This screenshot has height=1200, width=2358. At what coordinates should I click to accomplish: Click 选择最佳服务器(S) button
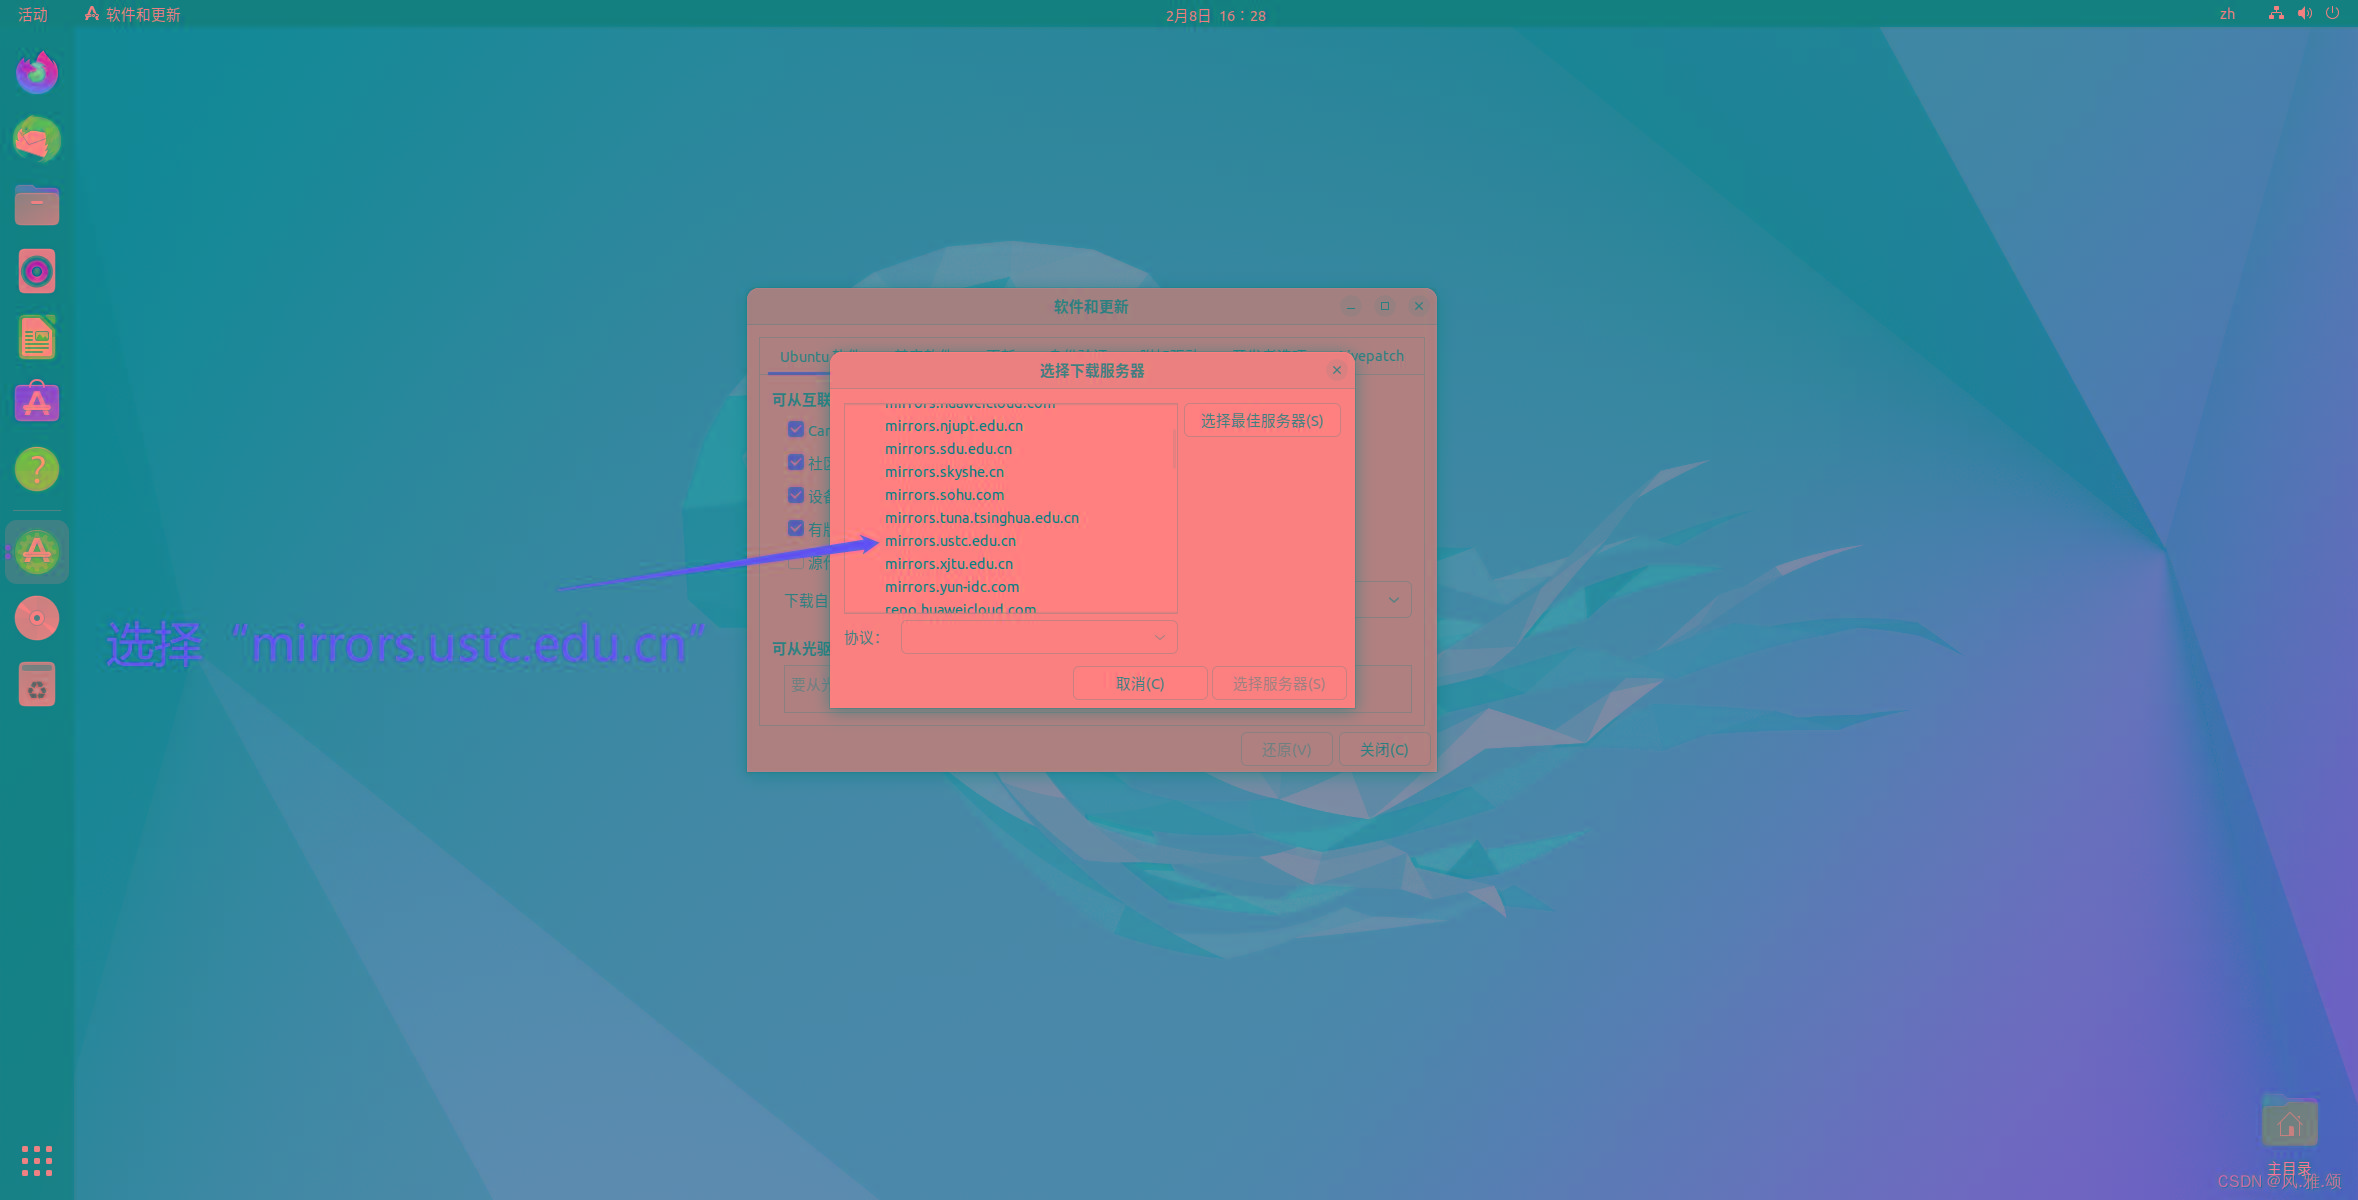(1262, 421)
